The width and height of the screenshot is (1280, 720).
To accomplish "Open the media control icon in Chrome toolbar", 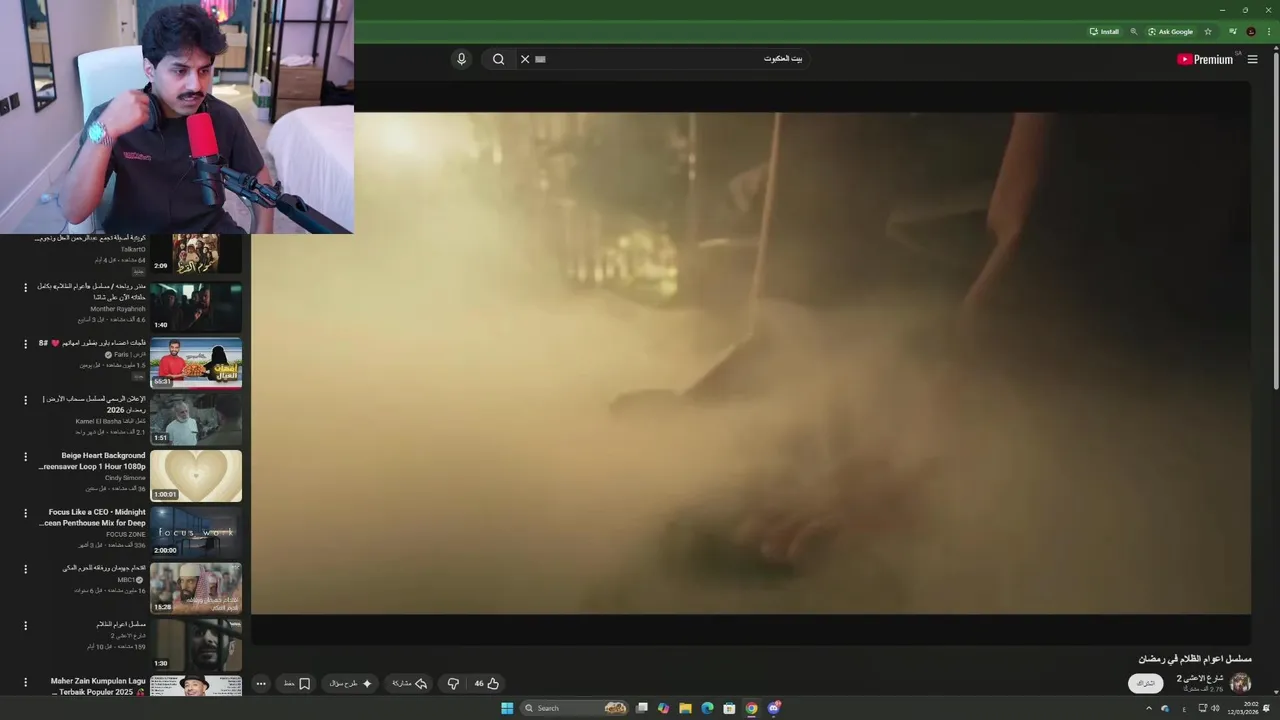I will (x=1233, y=32).
